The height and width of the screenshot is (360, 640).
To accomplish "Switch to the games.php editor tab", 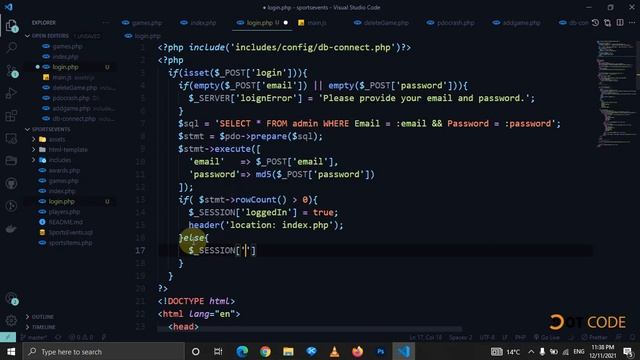I will (x=142, y=23).
